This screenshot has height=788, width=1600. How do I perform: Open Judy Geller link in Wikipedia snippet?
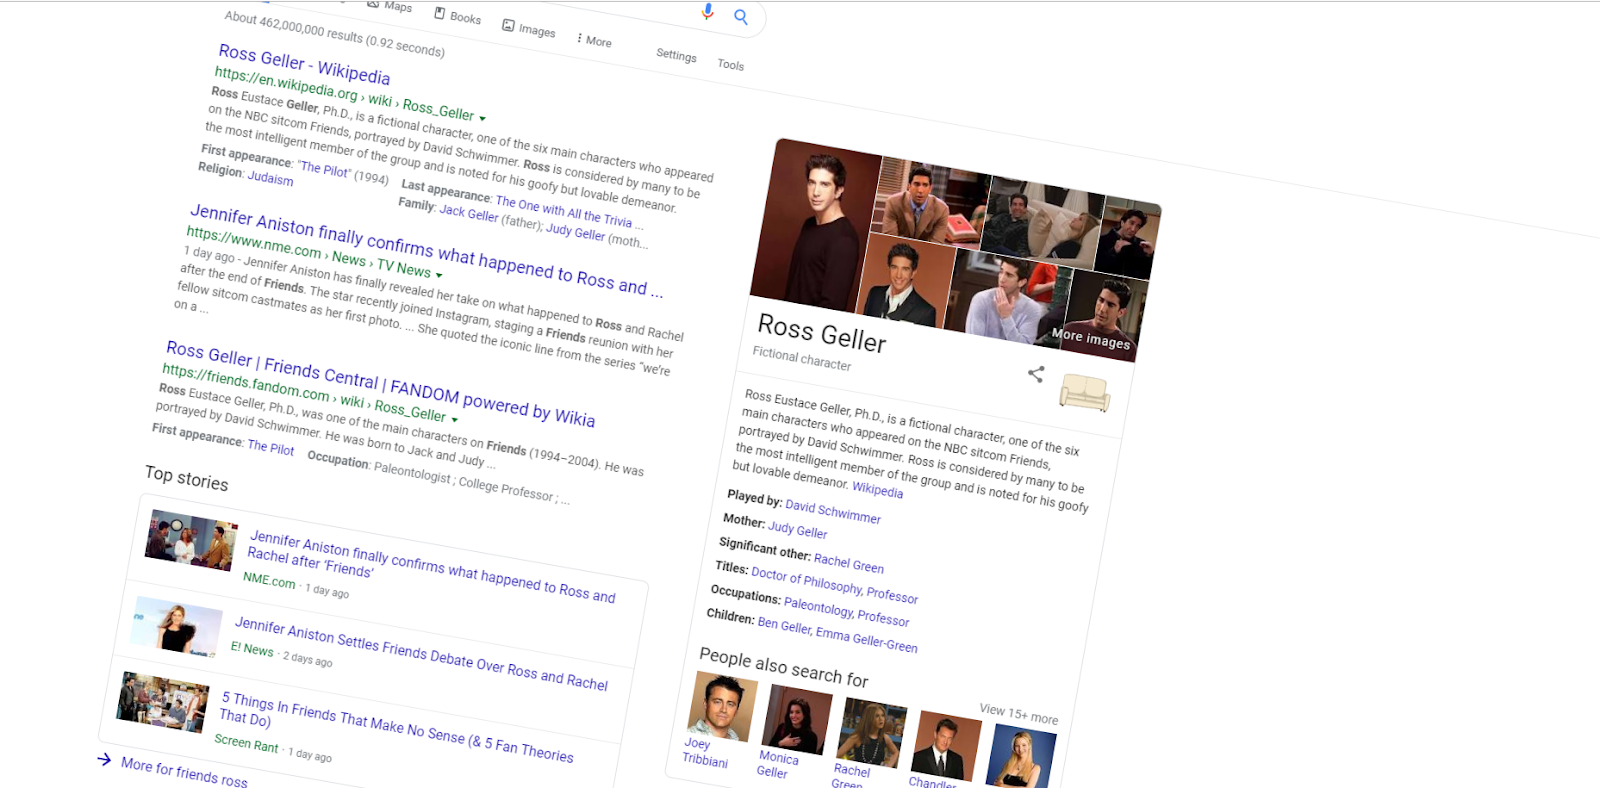pyautogui.click(x=576, y=232)
